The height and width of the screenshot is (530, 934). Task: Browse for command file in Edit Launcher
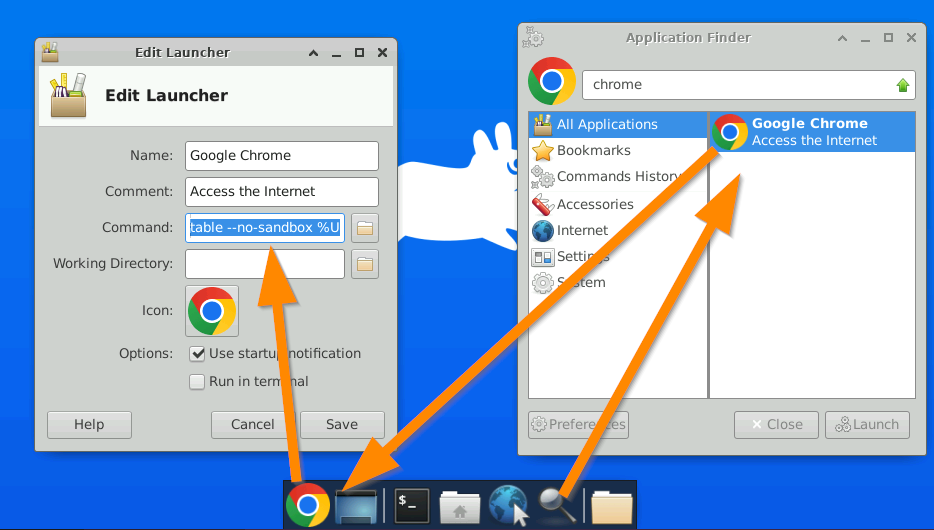click(x=365, y=228)
